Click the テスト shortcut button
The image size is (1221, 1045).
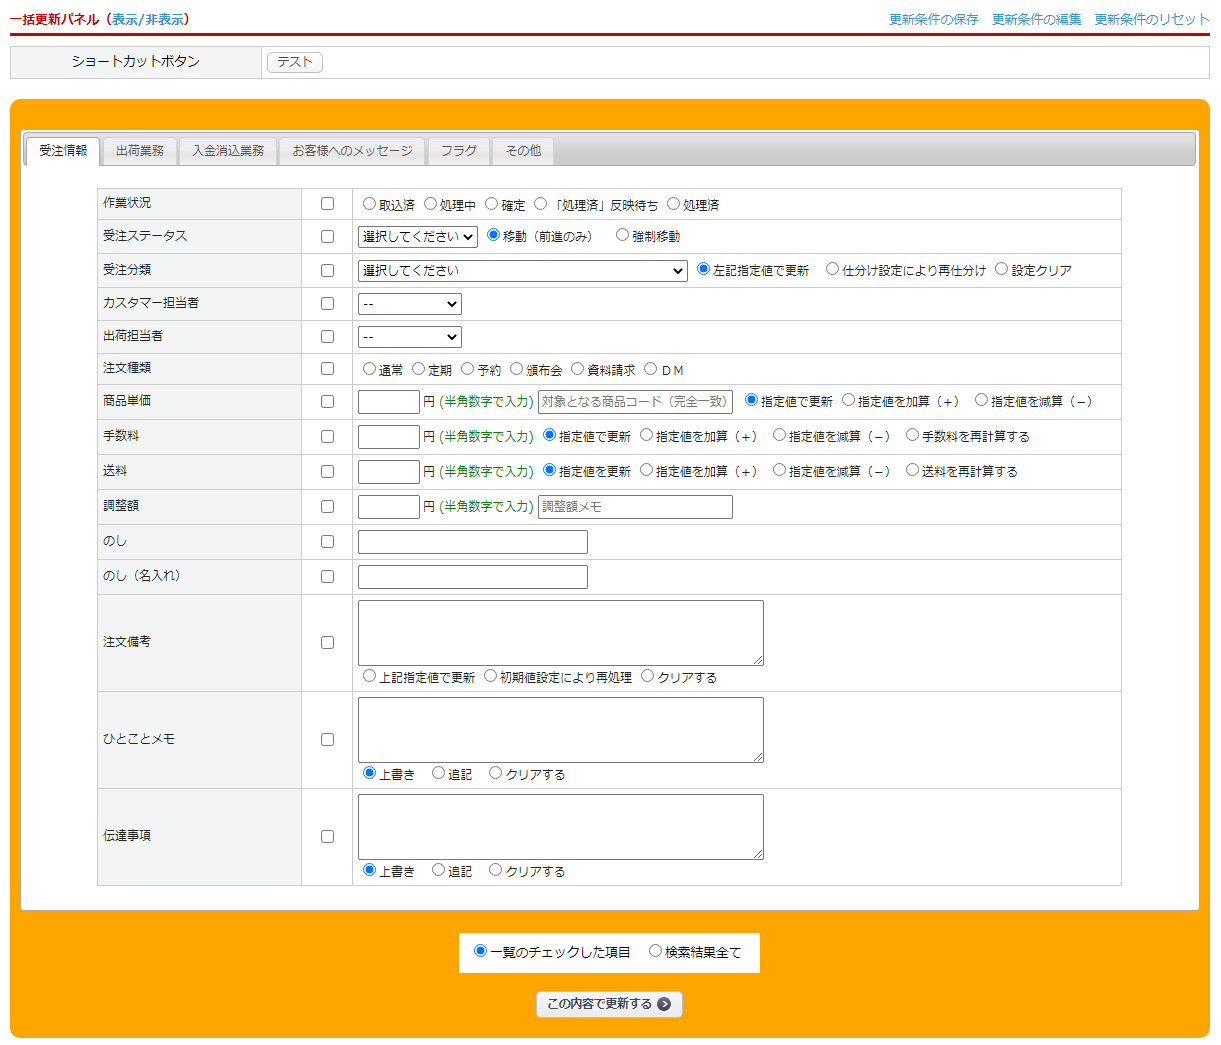point(295,62)
